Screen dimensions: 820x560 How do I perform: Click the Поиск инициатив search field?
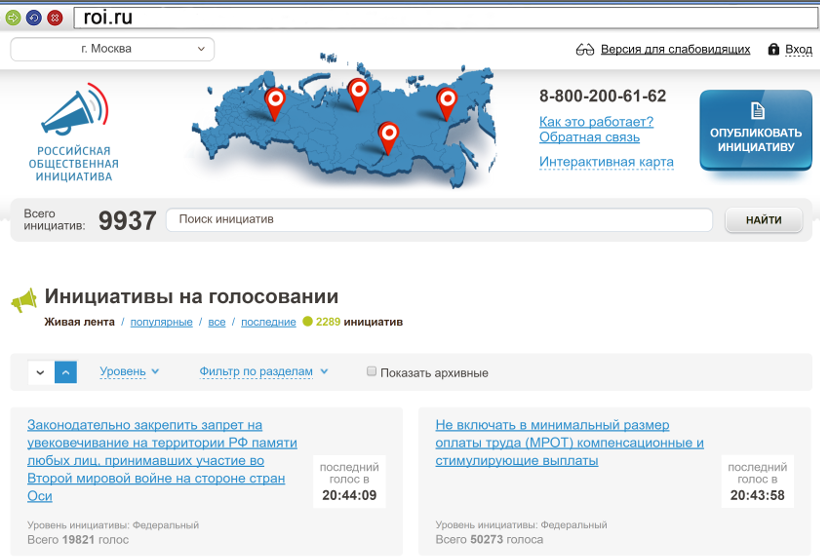[439, 220]
